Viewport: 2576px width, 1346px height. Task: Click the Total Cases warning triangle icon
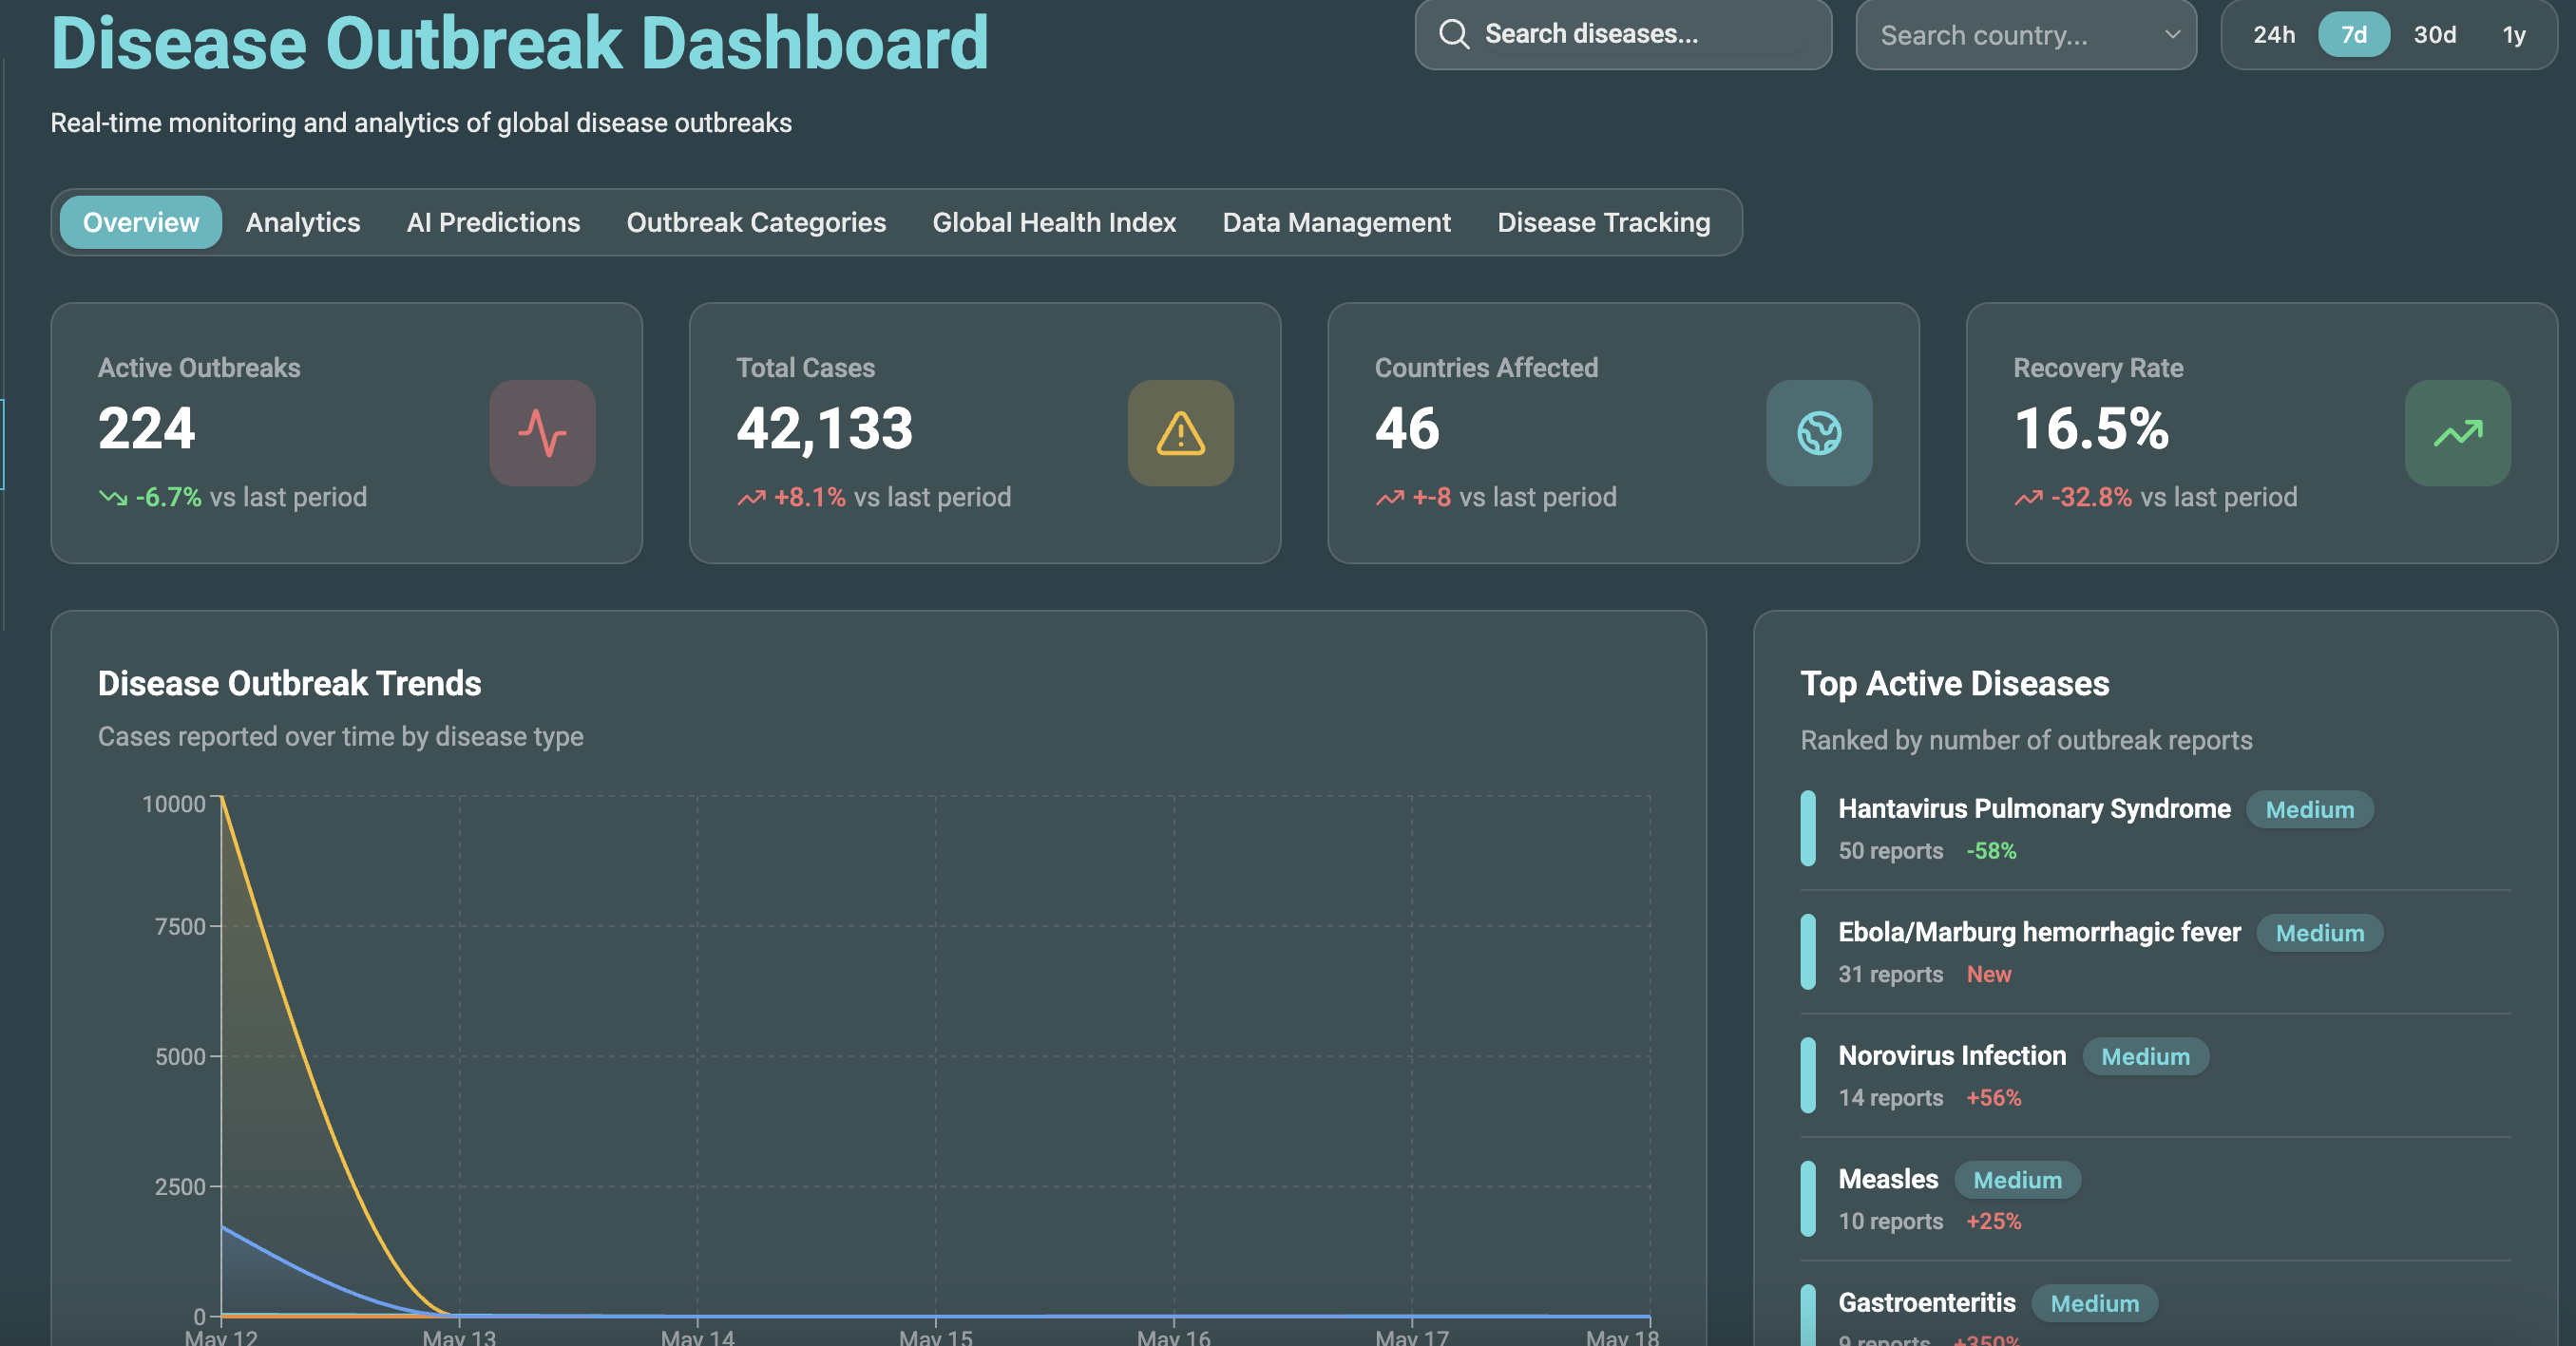point(1180,433)
